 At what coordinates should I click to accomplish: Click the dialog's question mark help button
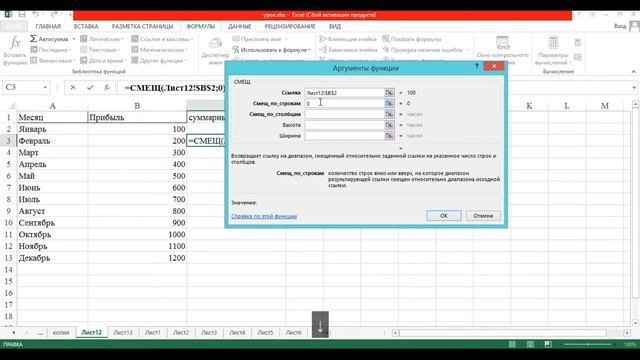click(x=476, y=66)
